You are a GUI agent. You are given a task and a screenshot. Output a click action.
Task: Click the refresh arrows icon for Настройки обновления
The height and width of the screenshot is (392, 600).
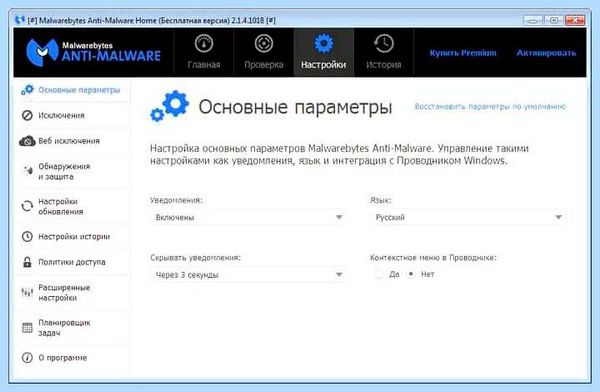pos(27,206)
